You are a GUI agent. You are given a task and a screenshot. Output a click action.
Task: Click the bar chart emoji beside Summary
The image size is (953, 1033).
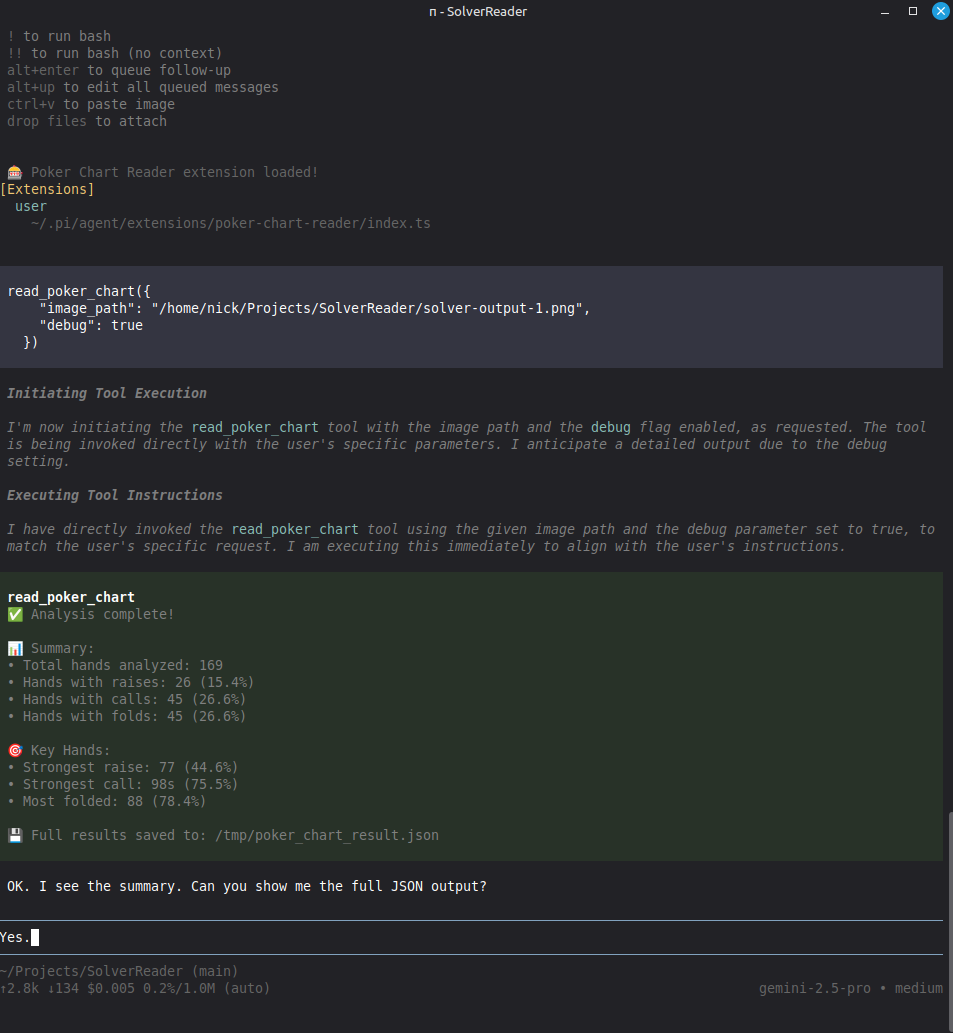click(x=14, y=648)
